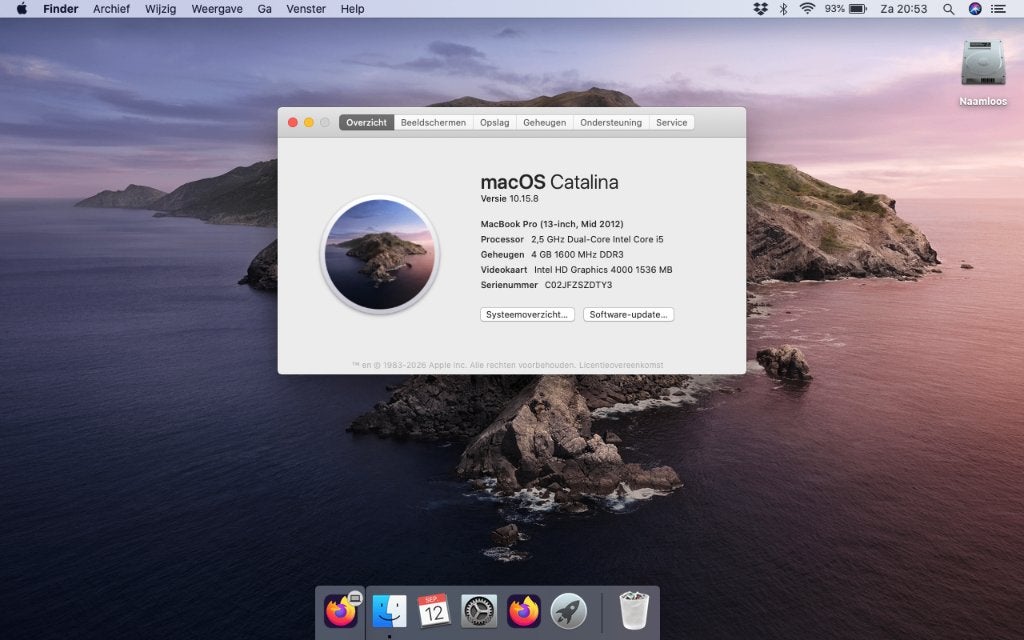The image size is (1024, 640).
Task: Click Intel HD Graphics 4000 1536 MB text
Action: coord(603,269)
